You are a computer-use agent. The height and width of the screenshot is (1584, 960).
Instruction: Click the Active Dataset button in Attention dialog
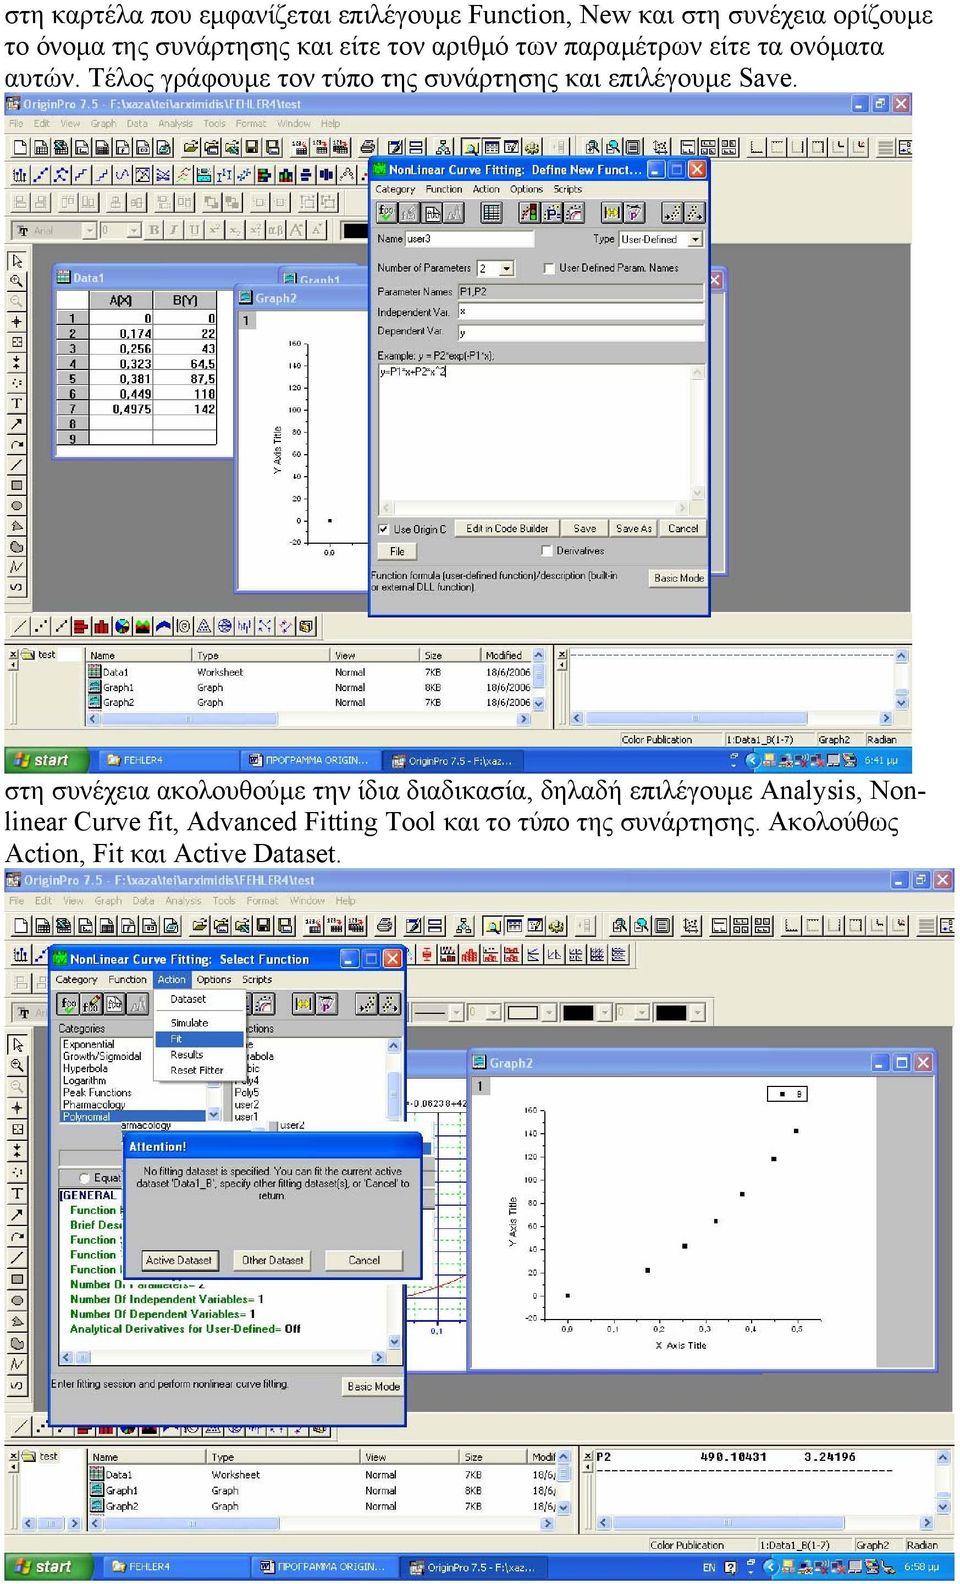[x=178, y=1260]
